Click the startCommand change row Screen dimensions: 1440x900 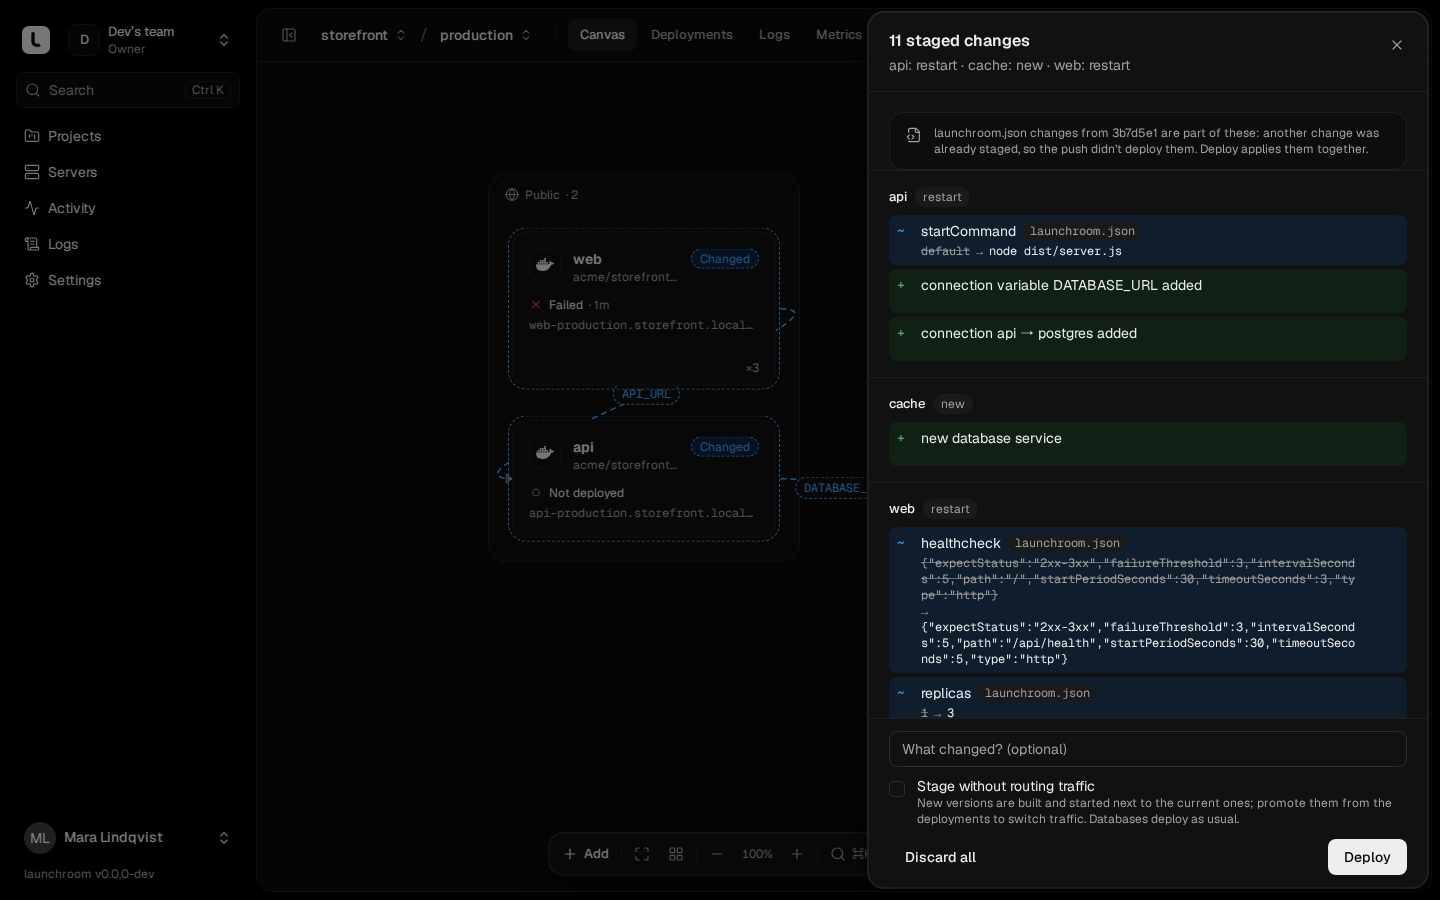[1148, 240]
